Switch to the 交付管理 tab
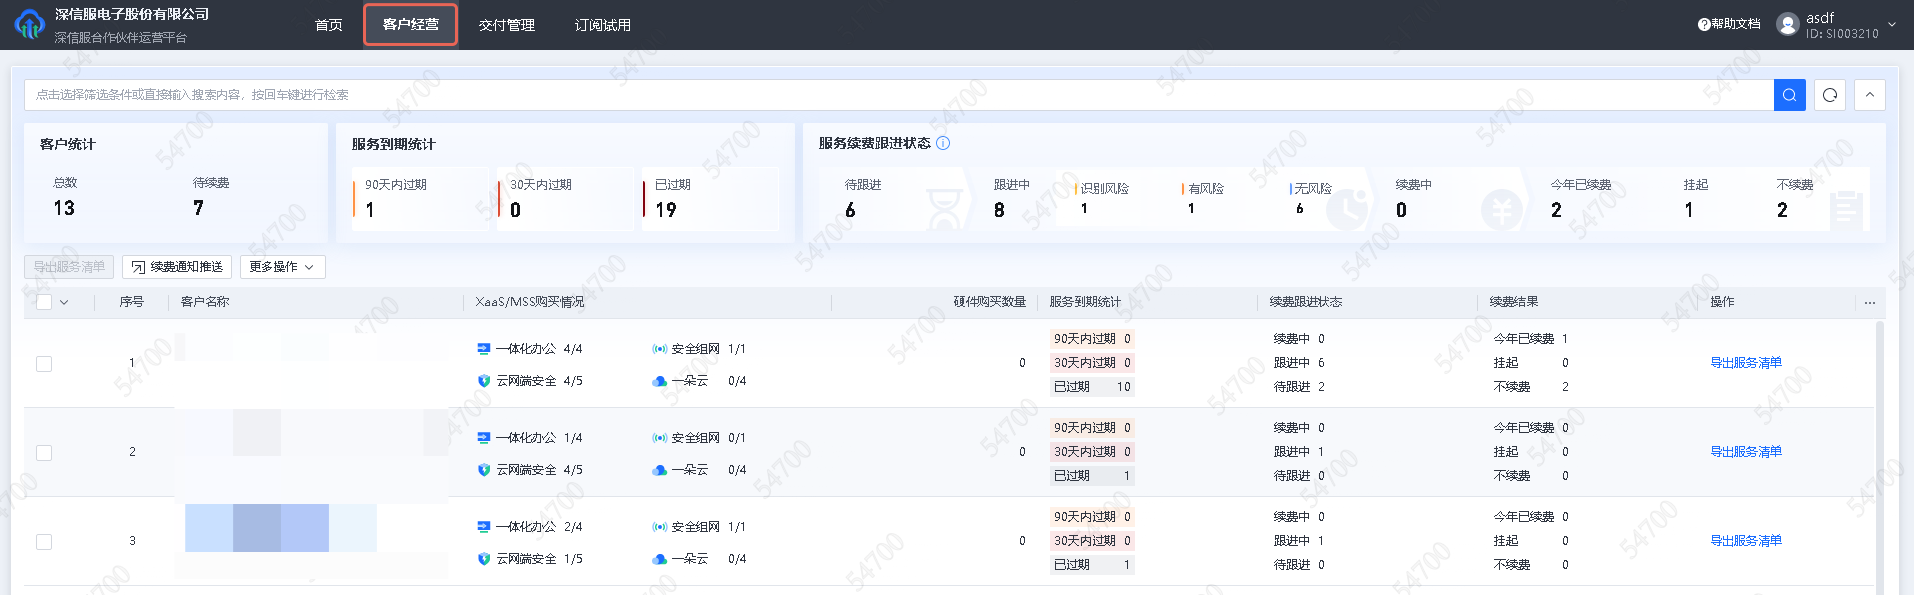 coord(506,25)
